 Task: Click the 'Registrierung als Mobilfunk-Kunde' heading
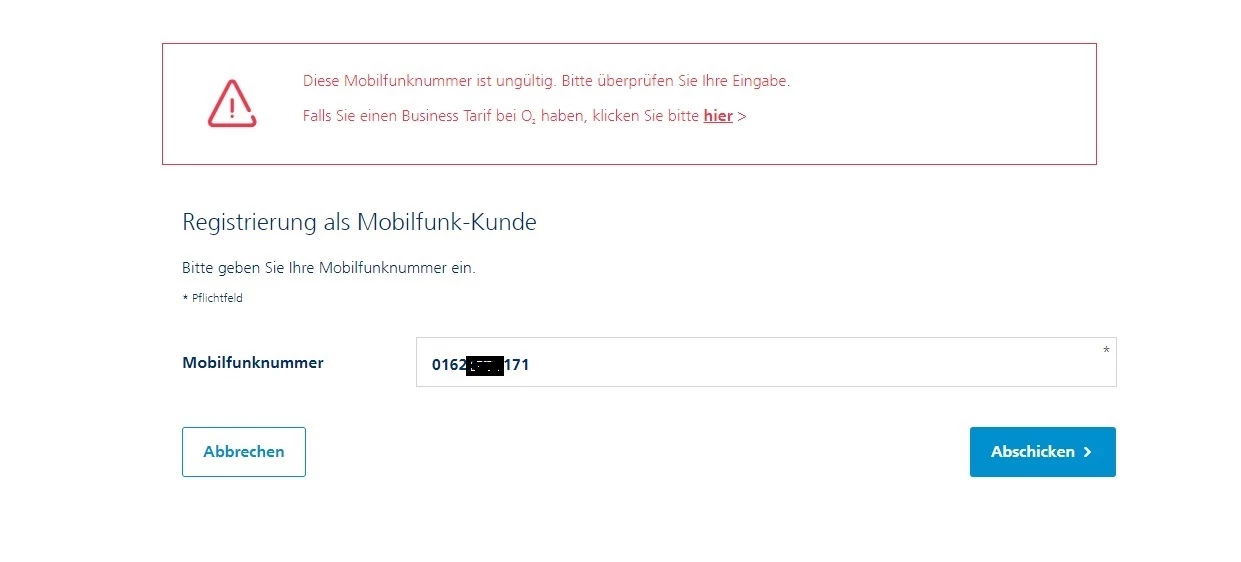[x=359, y=222]
